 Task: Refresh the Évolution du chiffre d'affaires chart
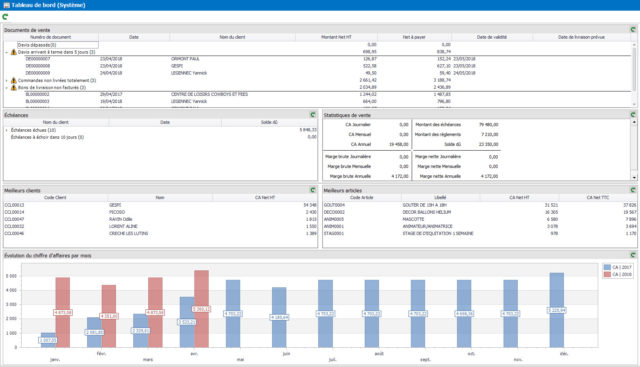tap(633, 255)
